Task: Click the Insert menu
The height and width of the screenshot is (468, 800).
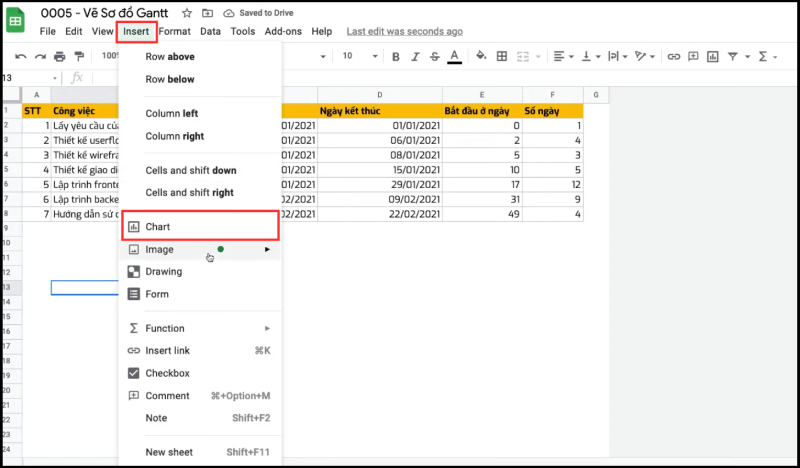Action: click(x=136, y=32)
